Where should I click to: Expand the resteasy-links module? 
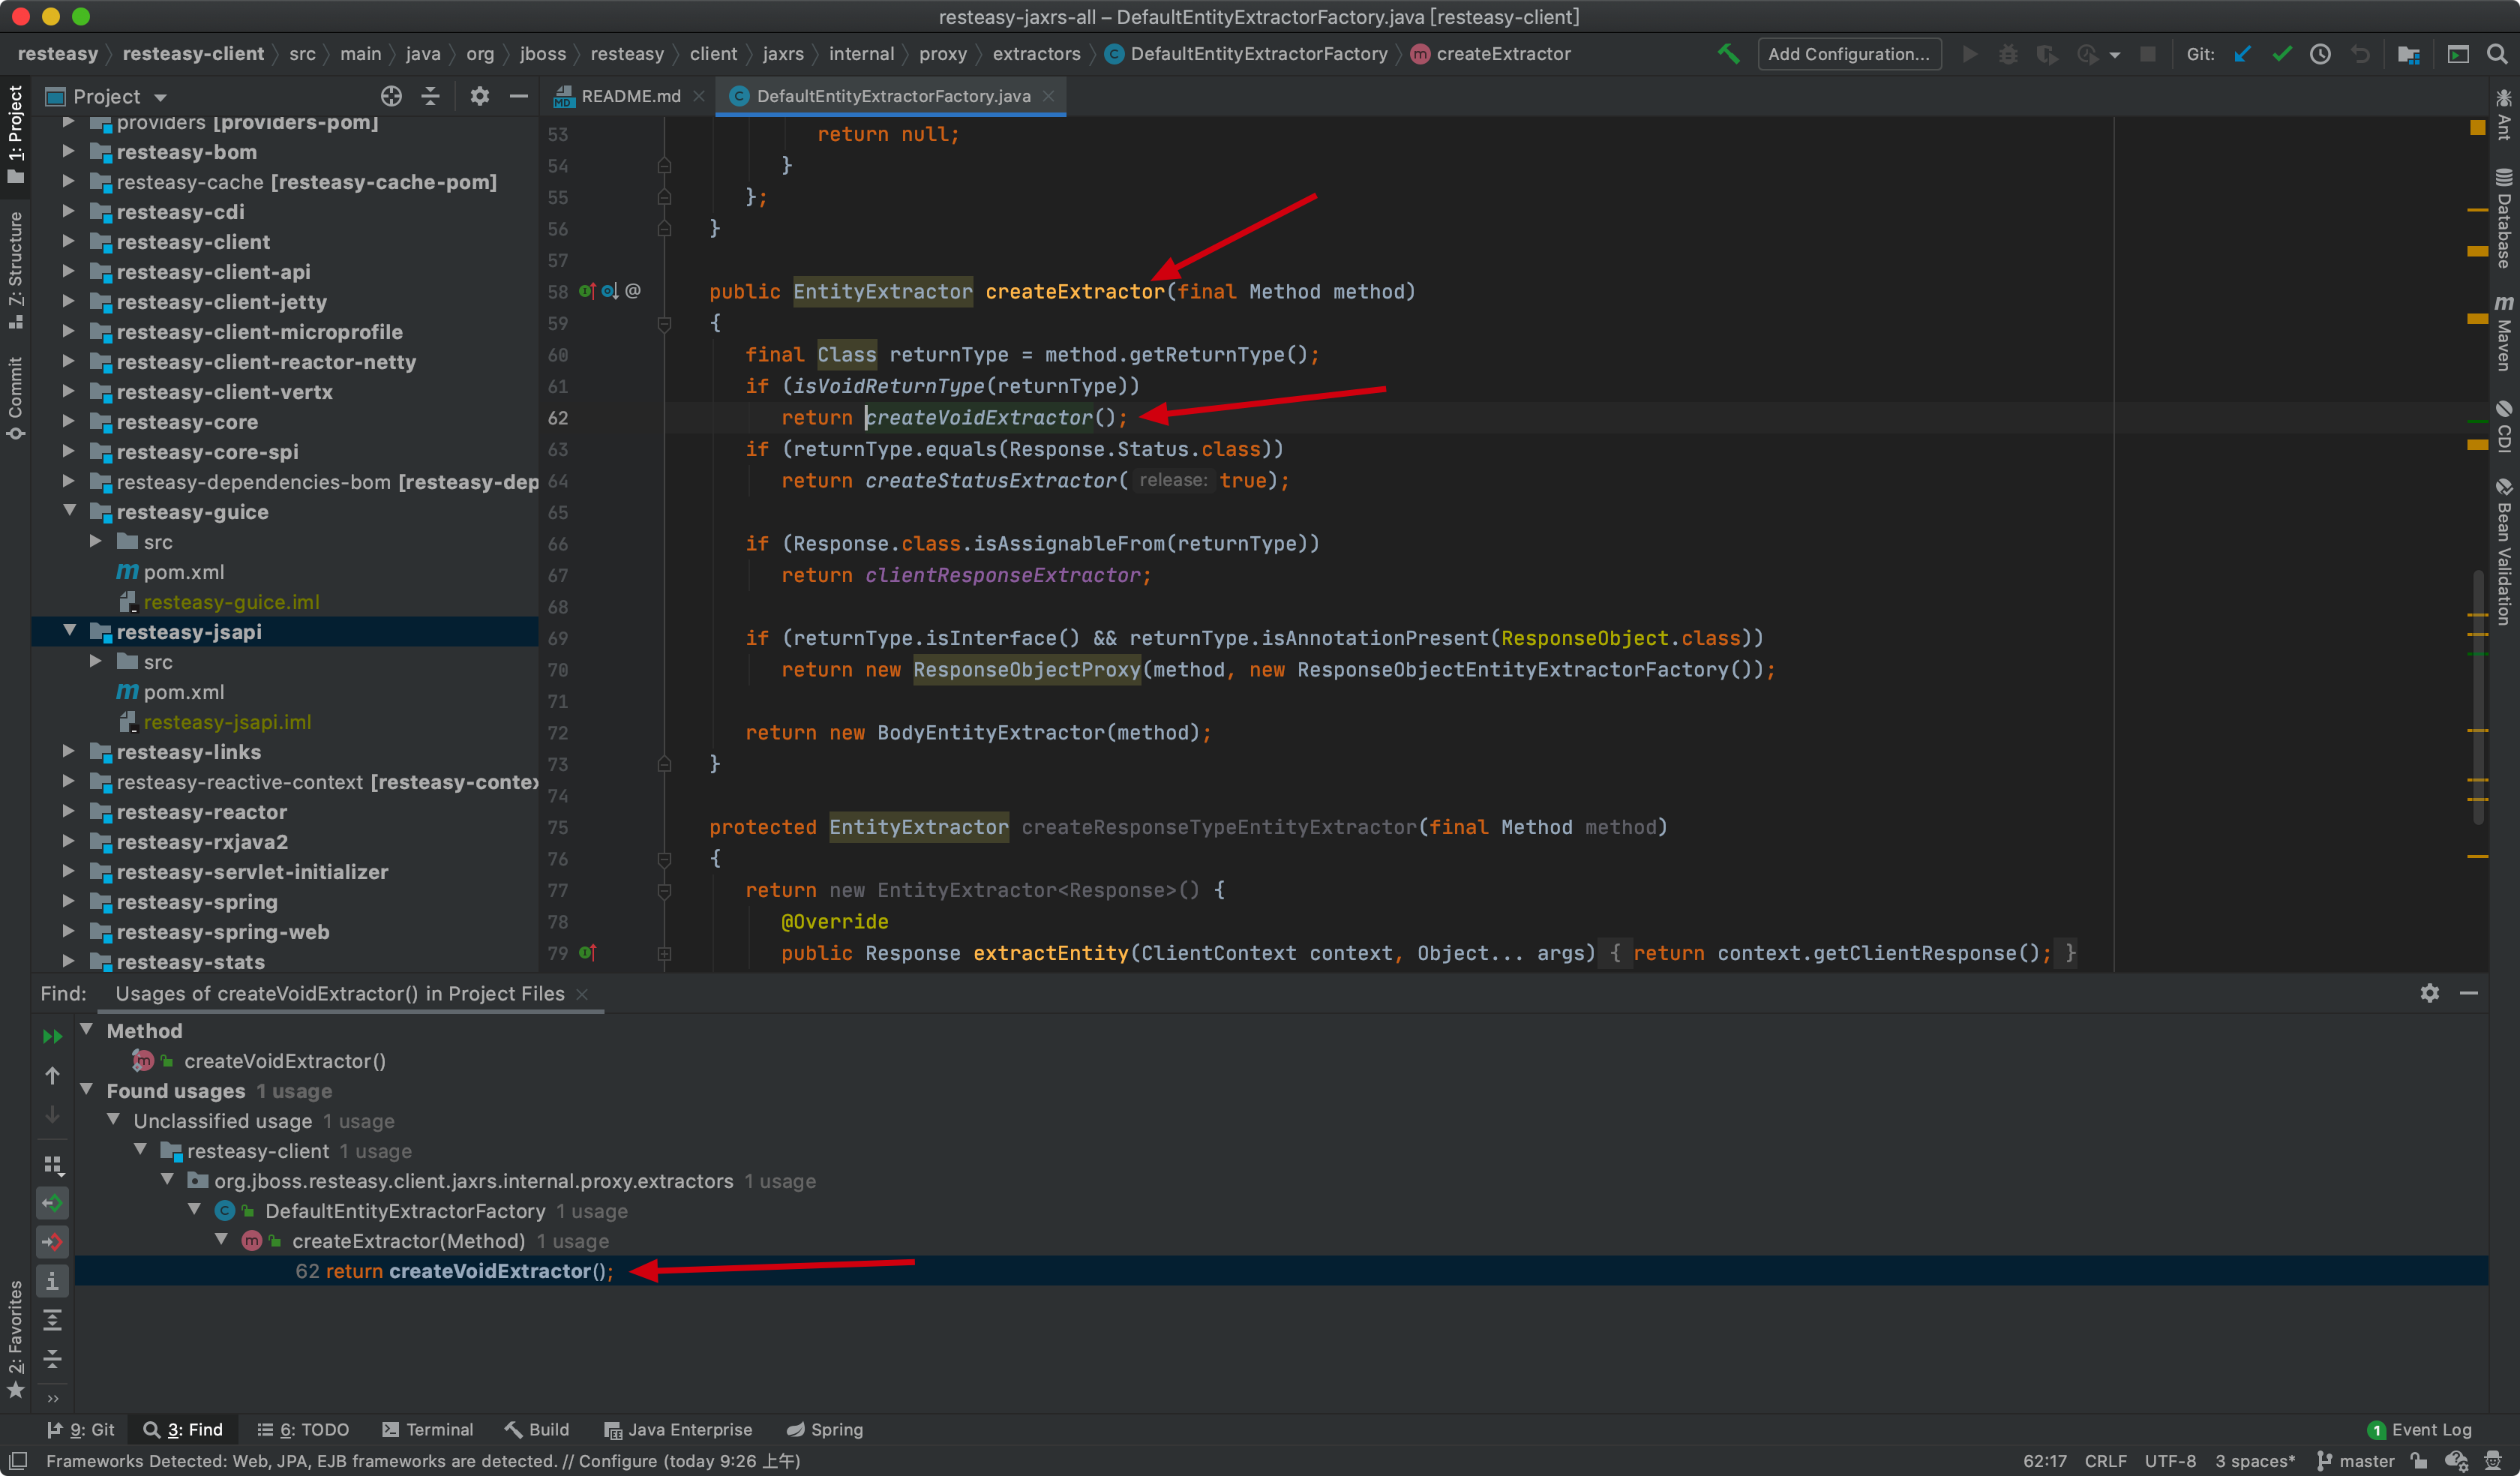[69, 751]
